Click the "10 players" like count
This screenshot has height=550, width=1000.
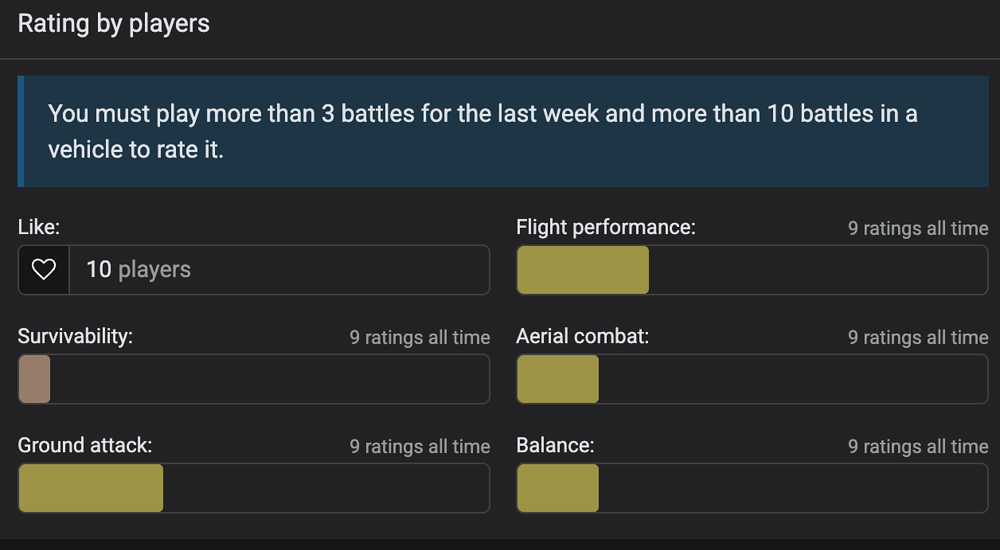click(138, 270)
